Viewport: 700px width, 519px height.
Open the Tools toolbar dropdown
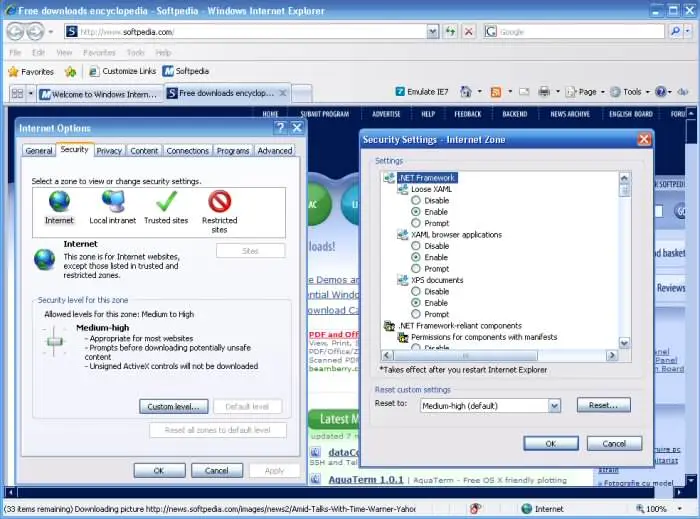[x=630, y=92]
